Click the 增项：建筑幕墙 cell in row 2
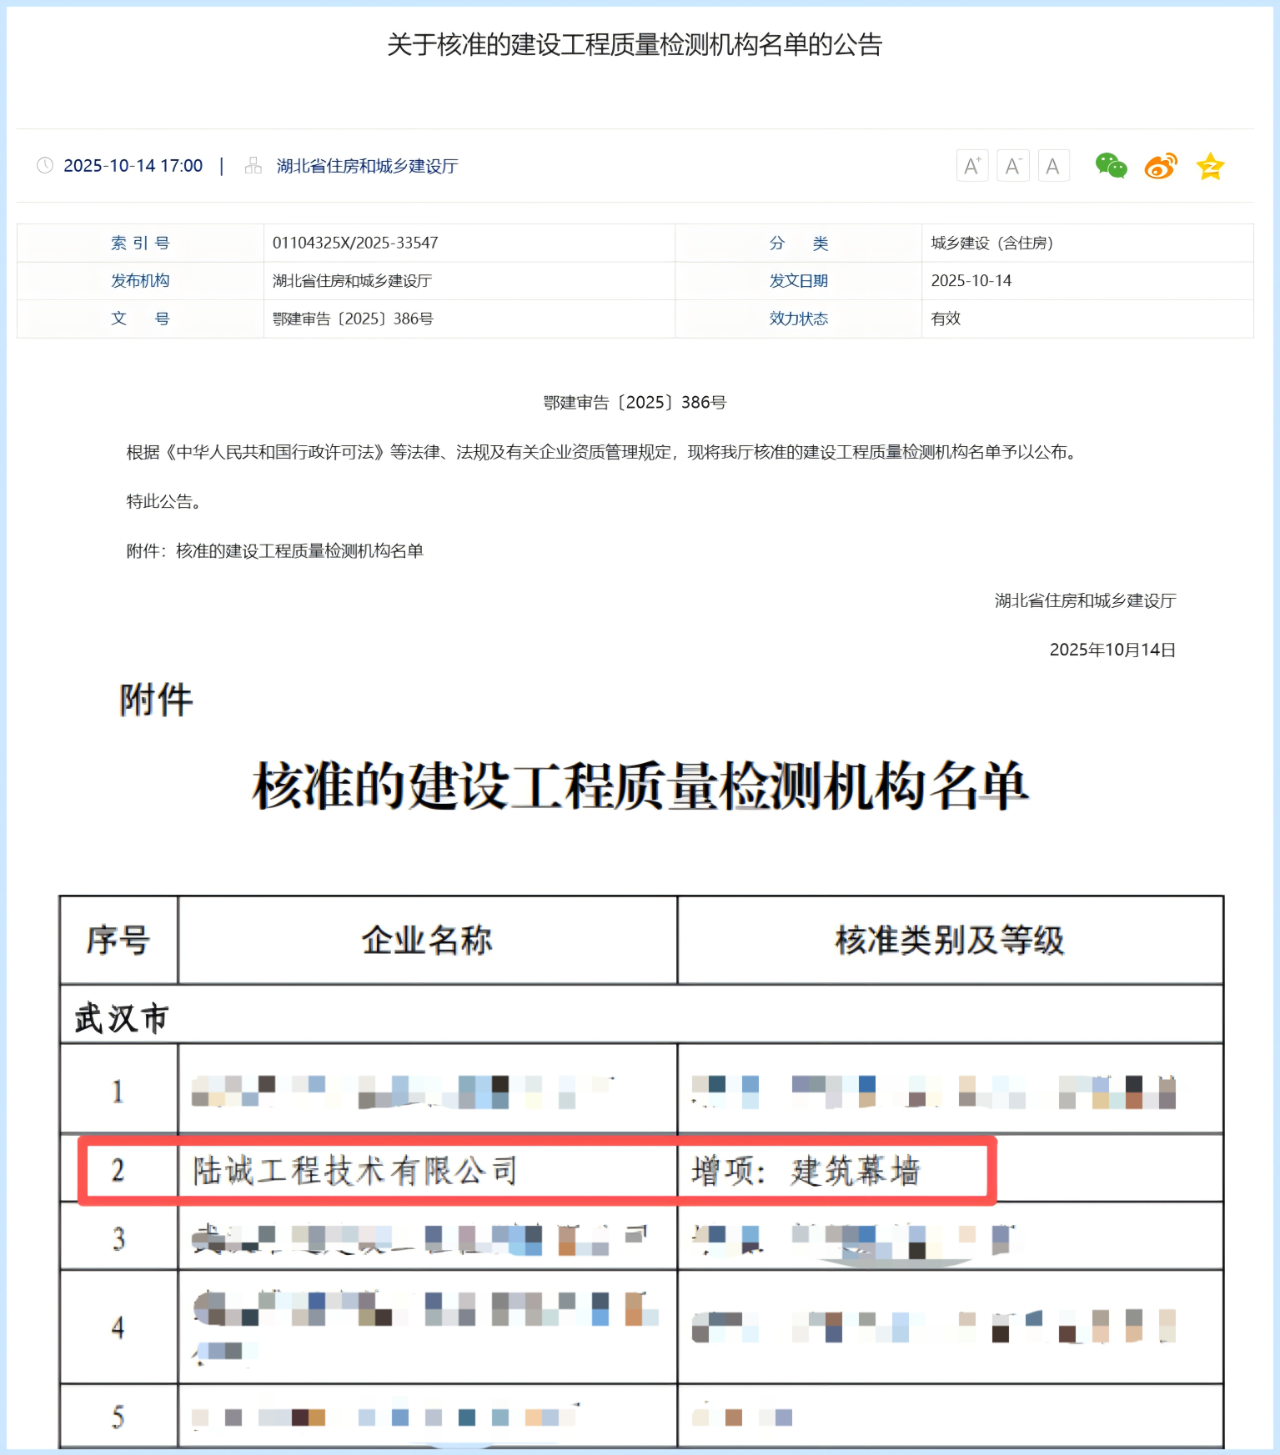 pyautogui.click(x=806, y=1170)
